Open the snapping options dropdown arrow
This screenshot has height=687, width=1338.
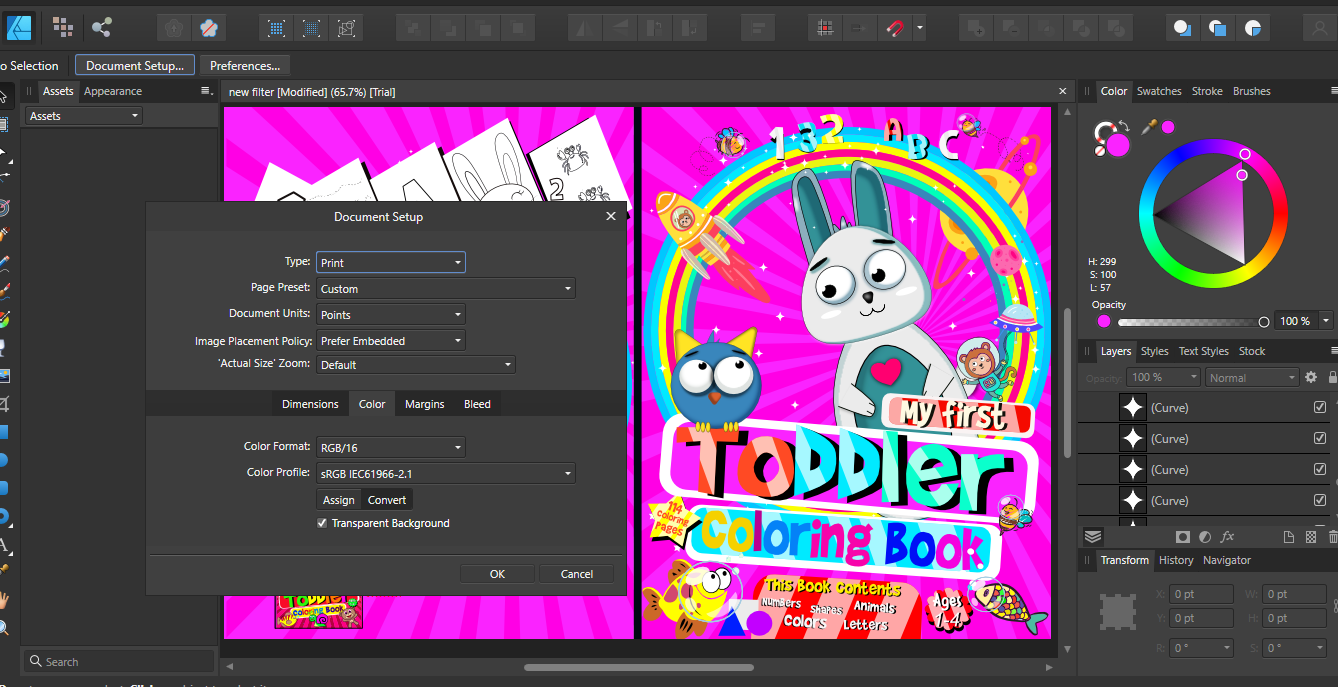pos(919,28)
